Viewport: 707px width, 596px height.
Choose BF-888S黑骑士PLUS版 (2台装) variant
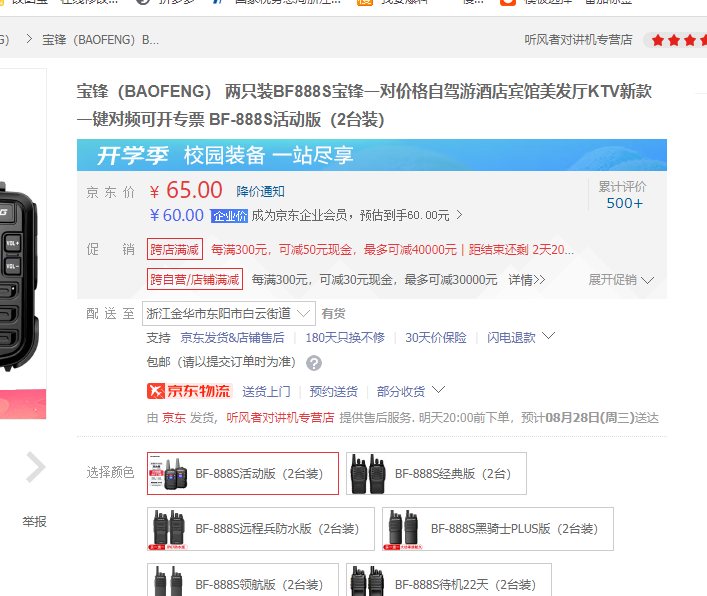496,528
